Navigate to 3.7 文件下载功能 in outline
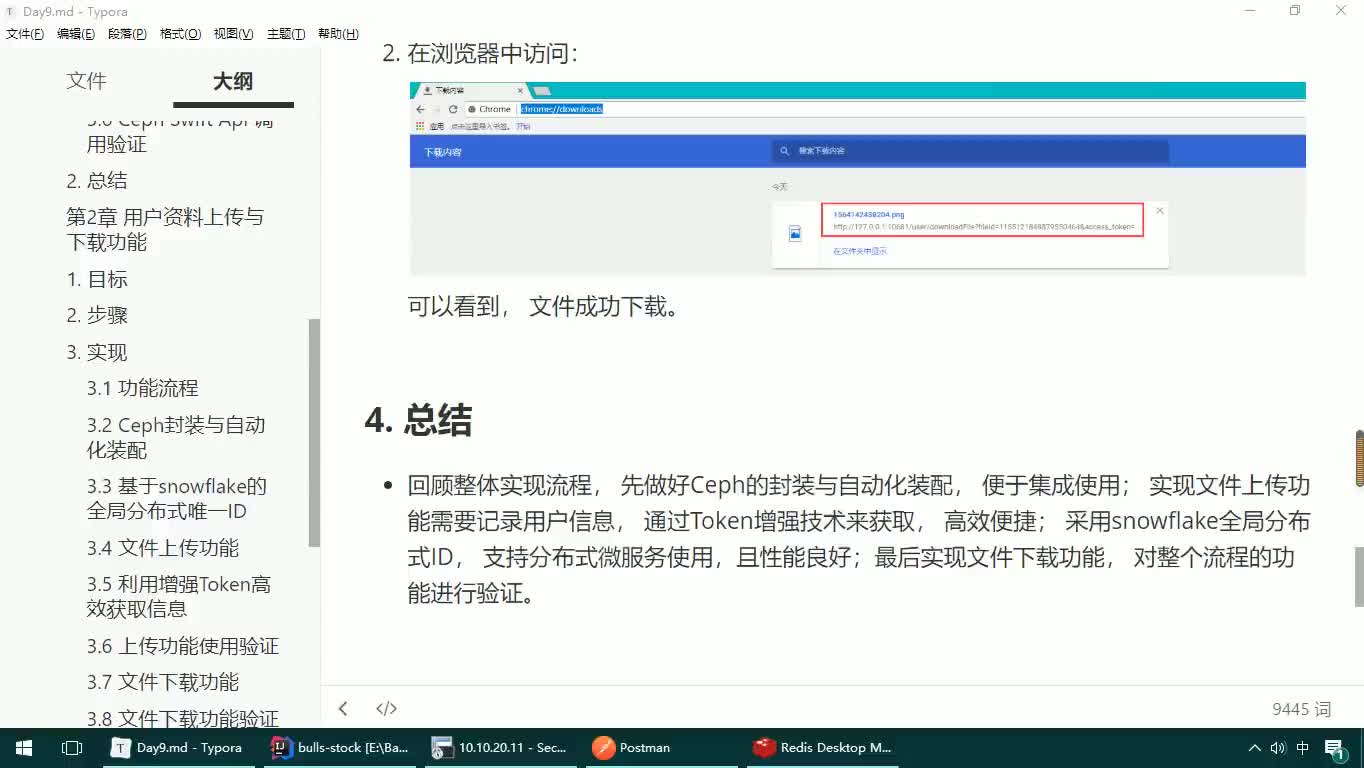This screenshot has width=1364, height=768. pos(162,682)
